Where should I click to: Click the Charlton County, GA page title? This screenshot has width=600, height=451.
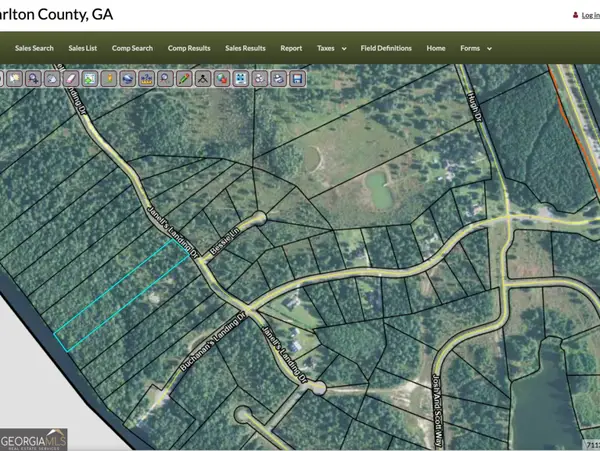56,15
